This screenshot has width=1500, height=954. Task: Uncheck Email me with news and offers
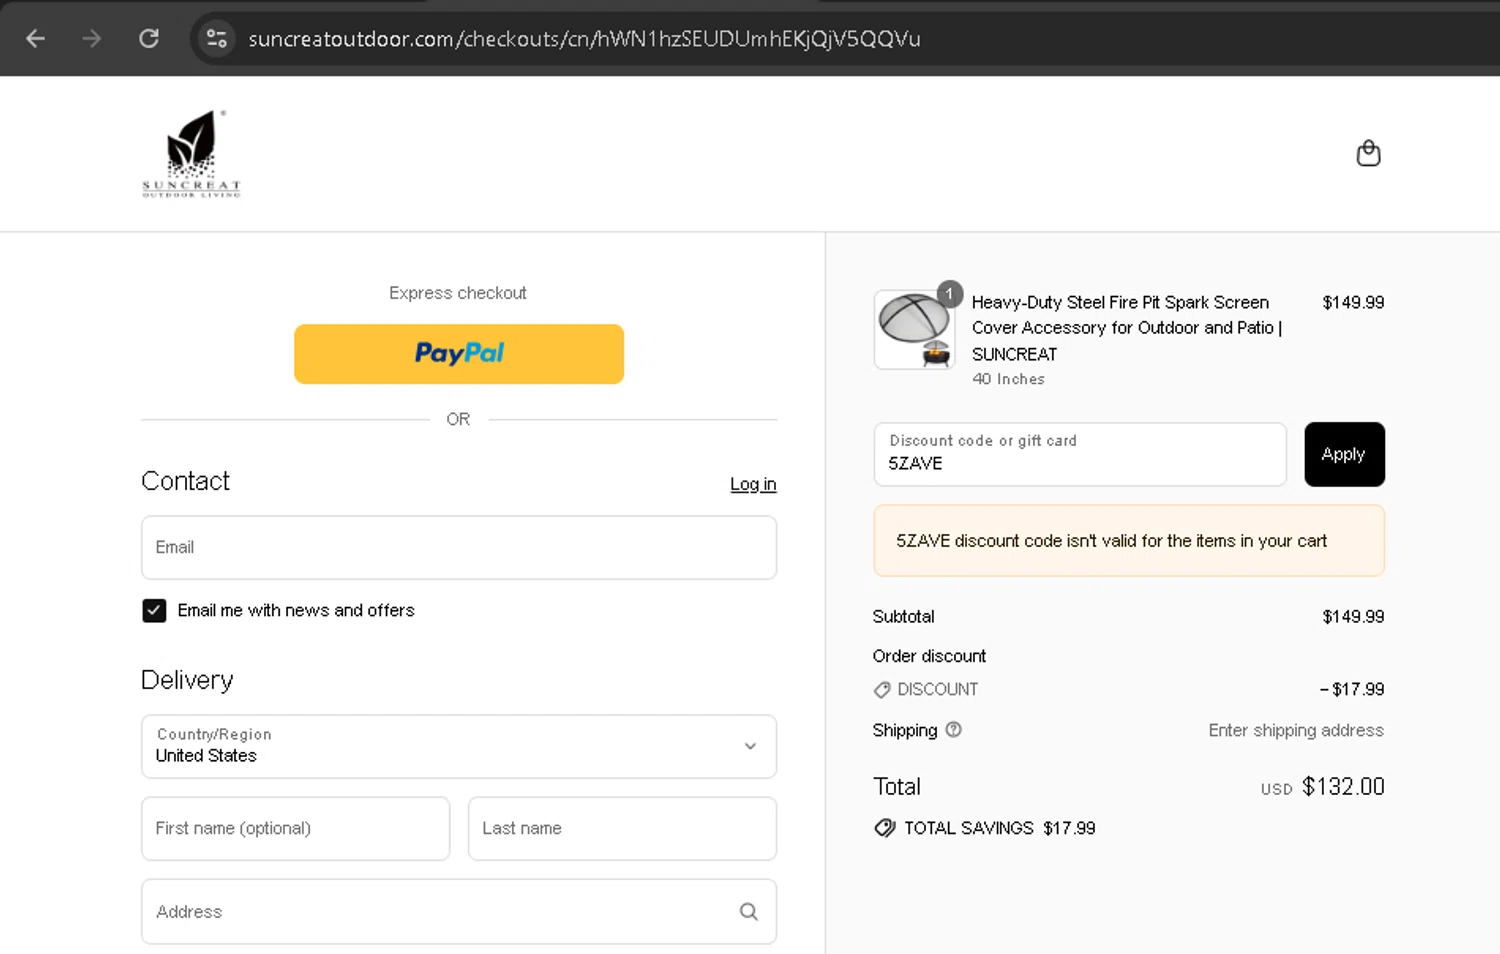154,610
